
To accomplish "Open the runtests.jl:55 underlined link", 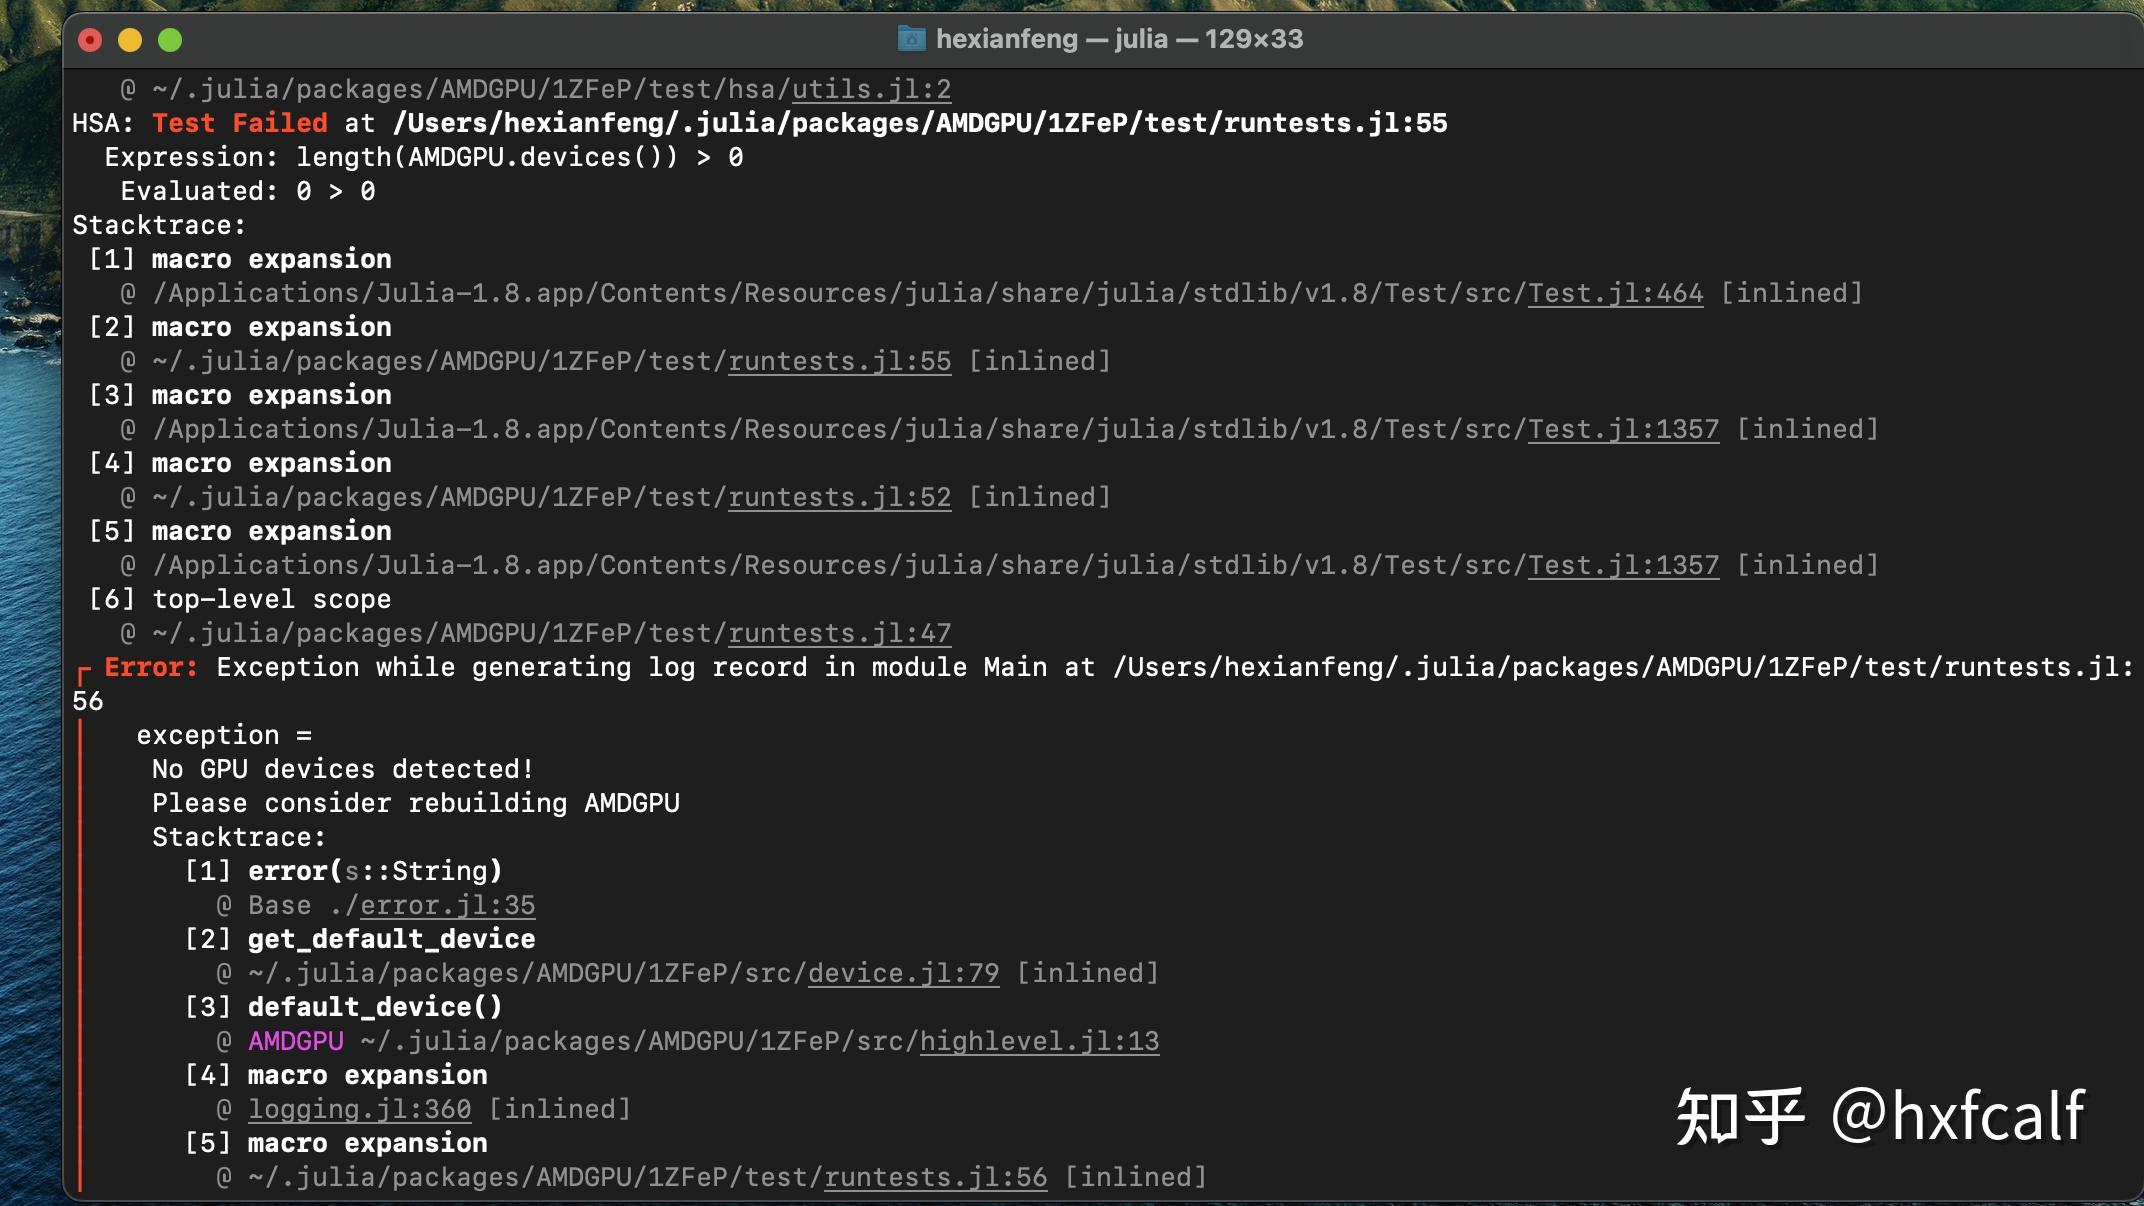I will [x=839, y=361].
